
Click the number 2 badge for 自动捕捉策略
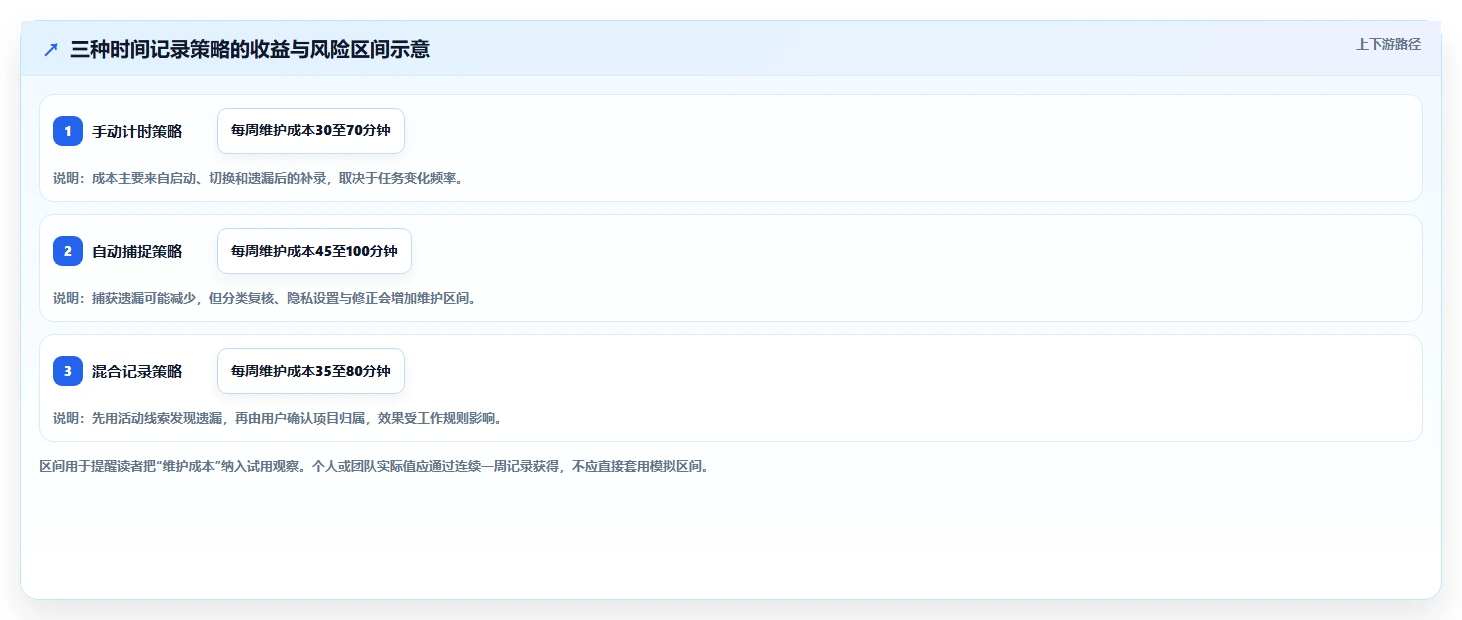pos(68,251)
